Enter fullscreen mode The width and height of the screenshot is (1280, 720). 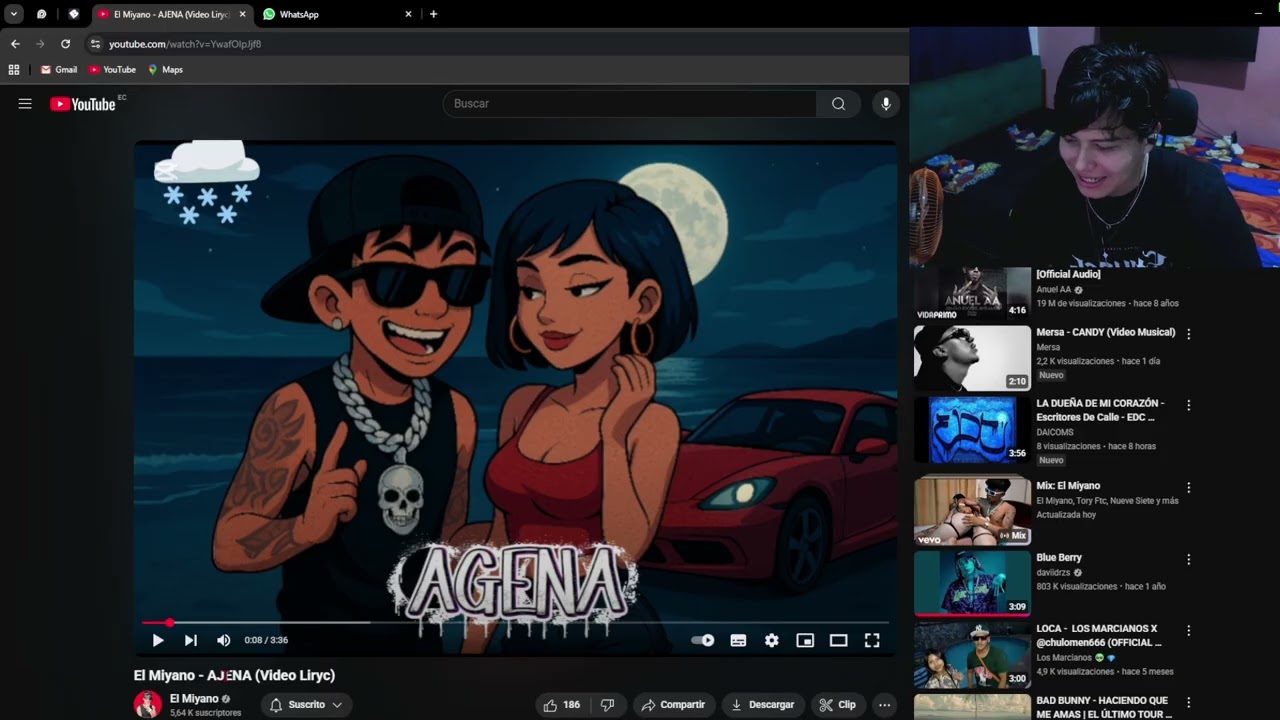[x=872, y=640]
